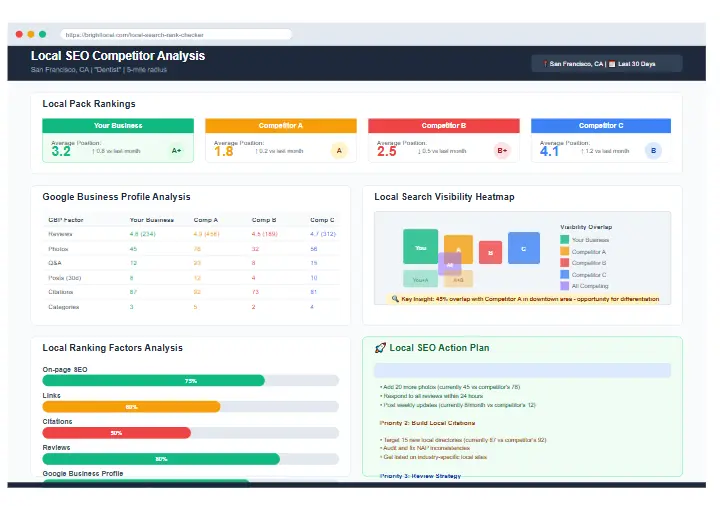Click the faded 'A+B' block in heatmap
The image size is (720, 506).
click(x=458, y=279)
